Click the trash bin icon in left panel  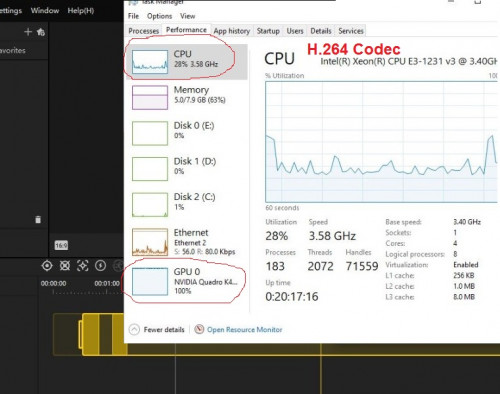coord(38,219)
